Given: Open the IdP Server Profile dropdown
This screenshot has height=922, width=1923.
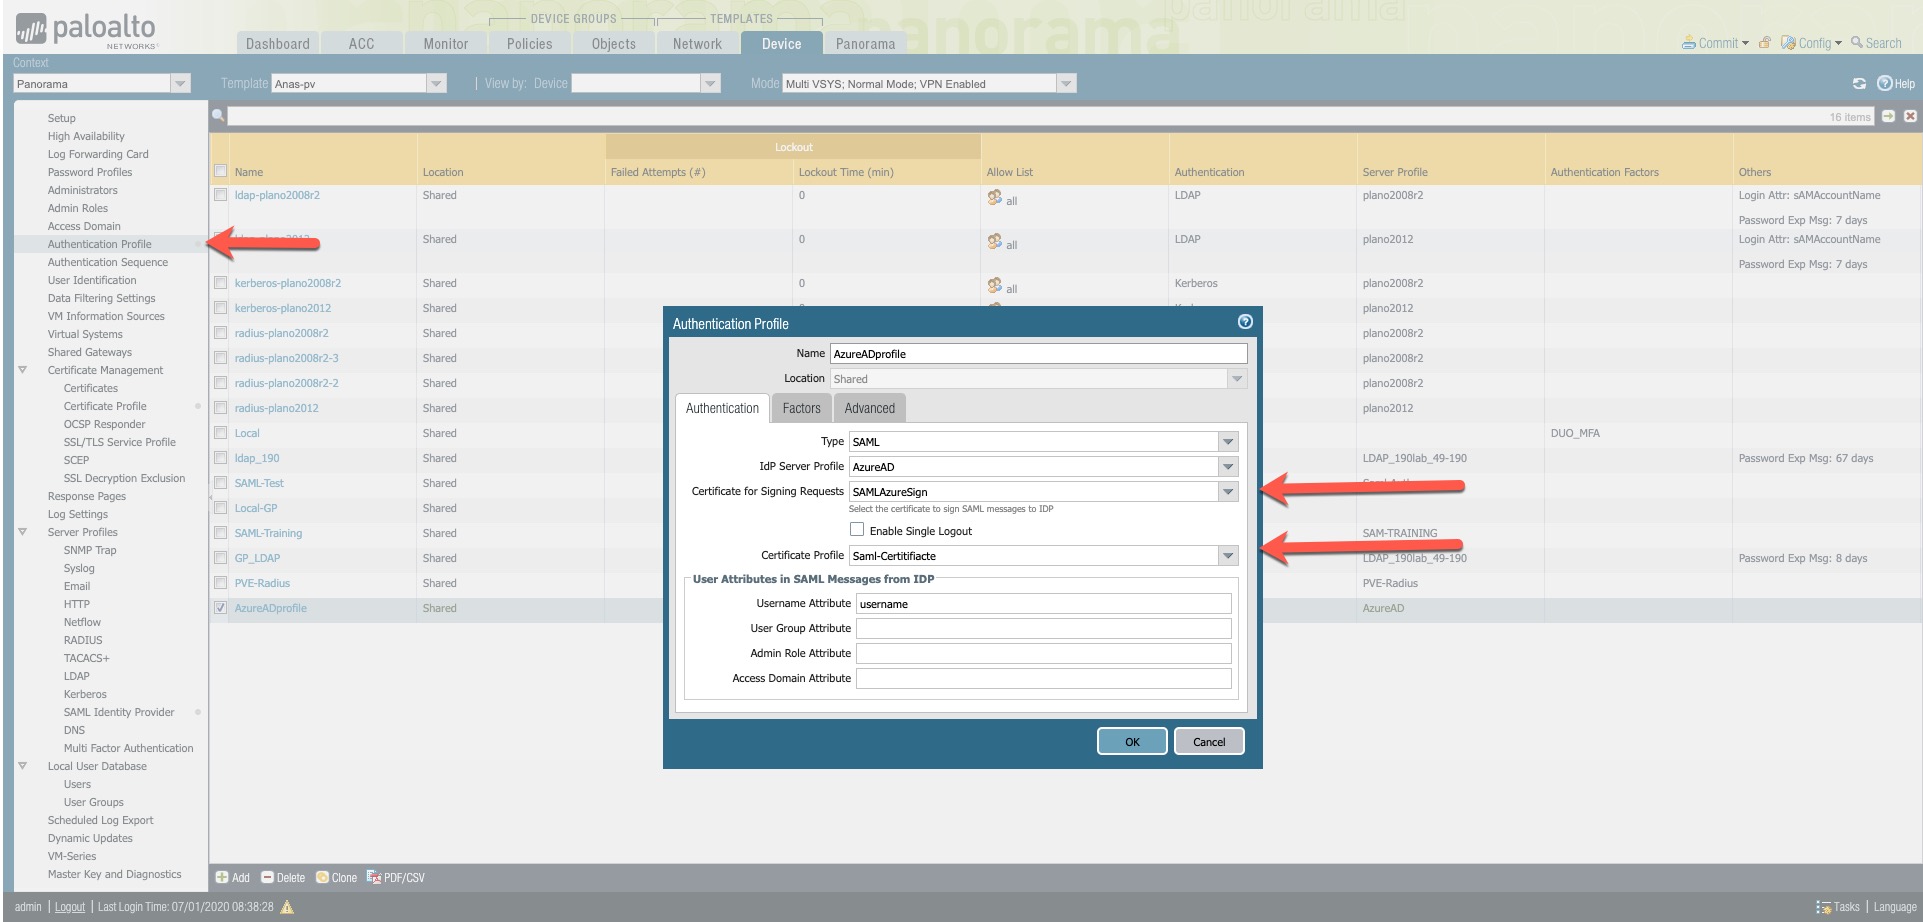Looking at the screenshot, I should tap(1228, 467).
